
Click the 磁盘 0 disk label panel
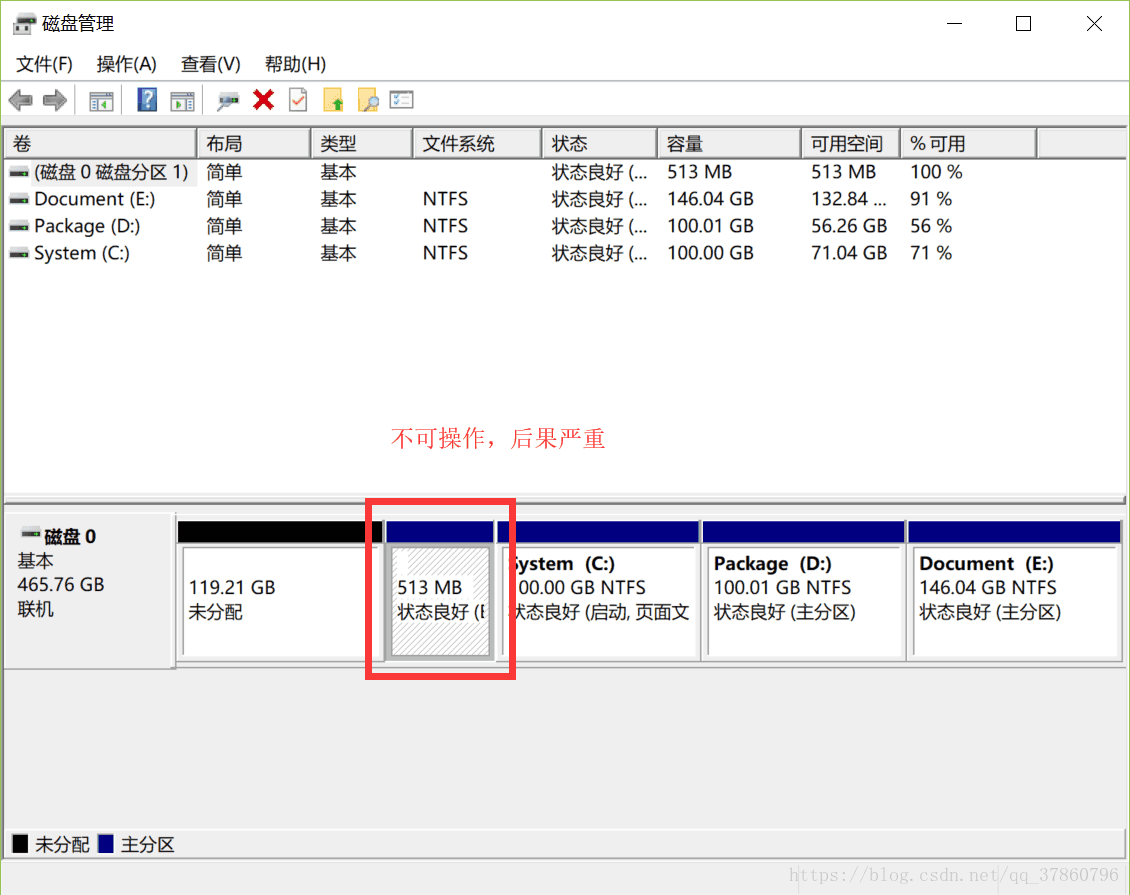(89, 591)
